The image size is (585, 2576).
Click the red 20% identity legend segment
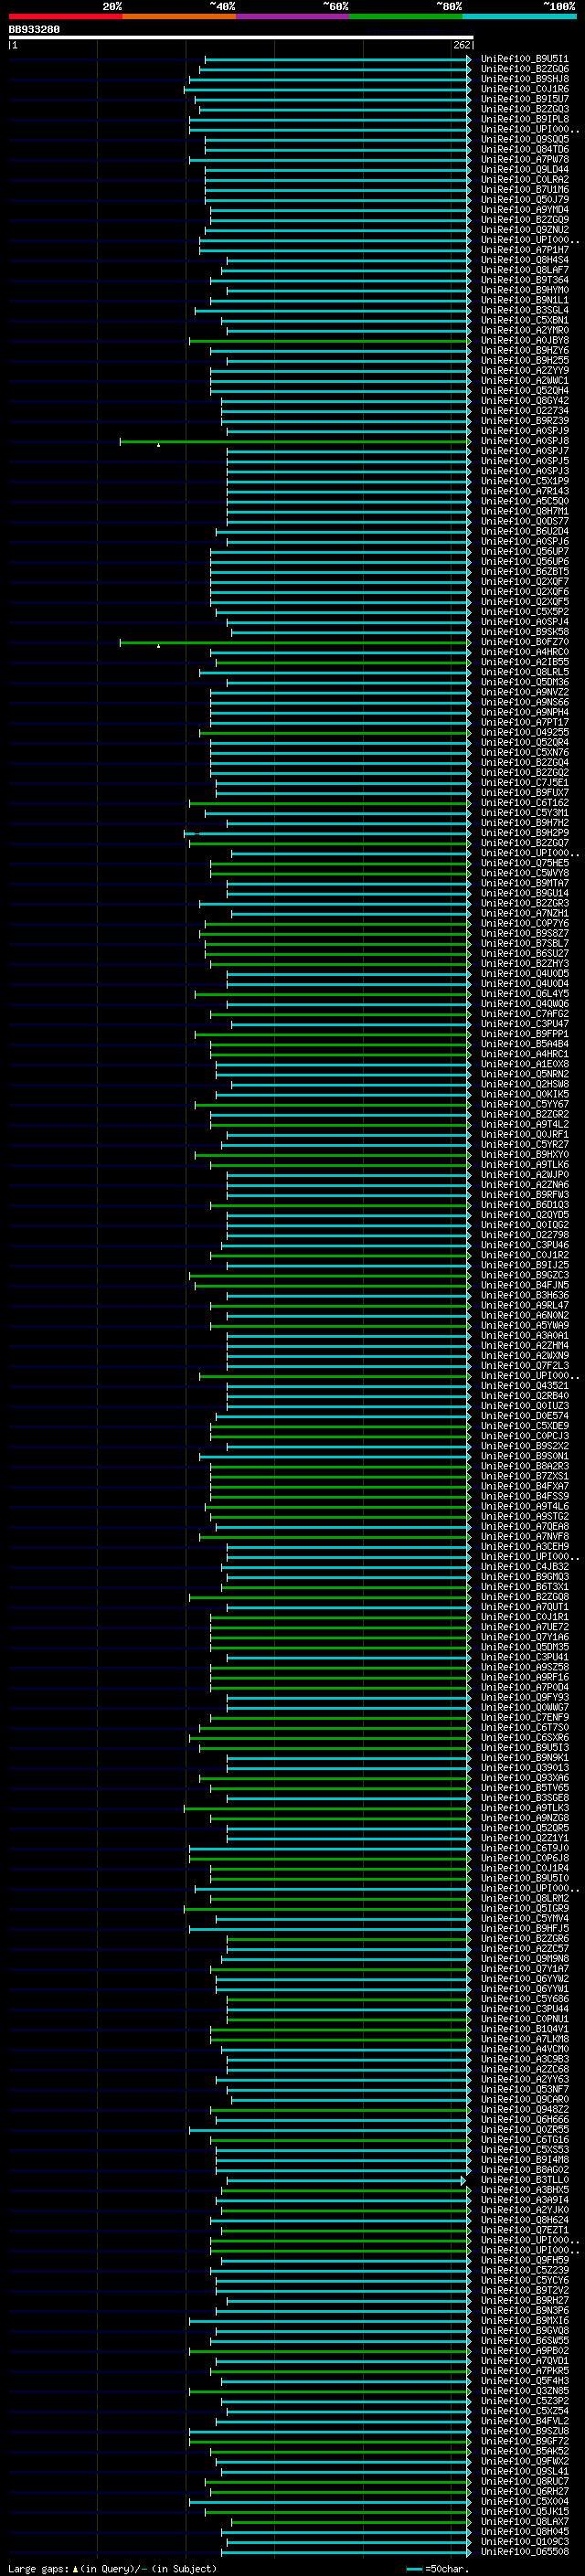[x=65, y=16]
